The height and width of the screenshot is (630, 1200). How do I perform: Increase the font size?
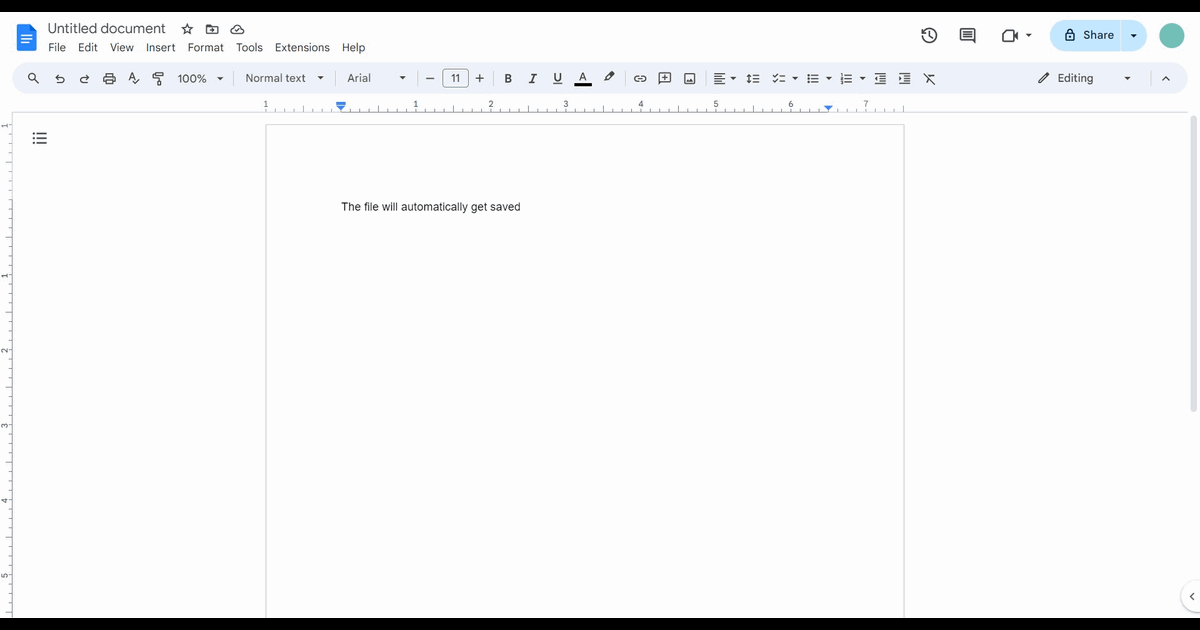[480, 78]
